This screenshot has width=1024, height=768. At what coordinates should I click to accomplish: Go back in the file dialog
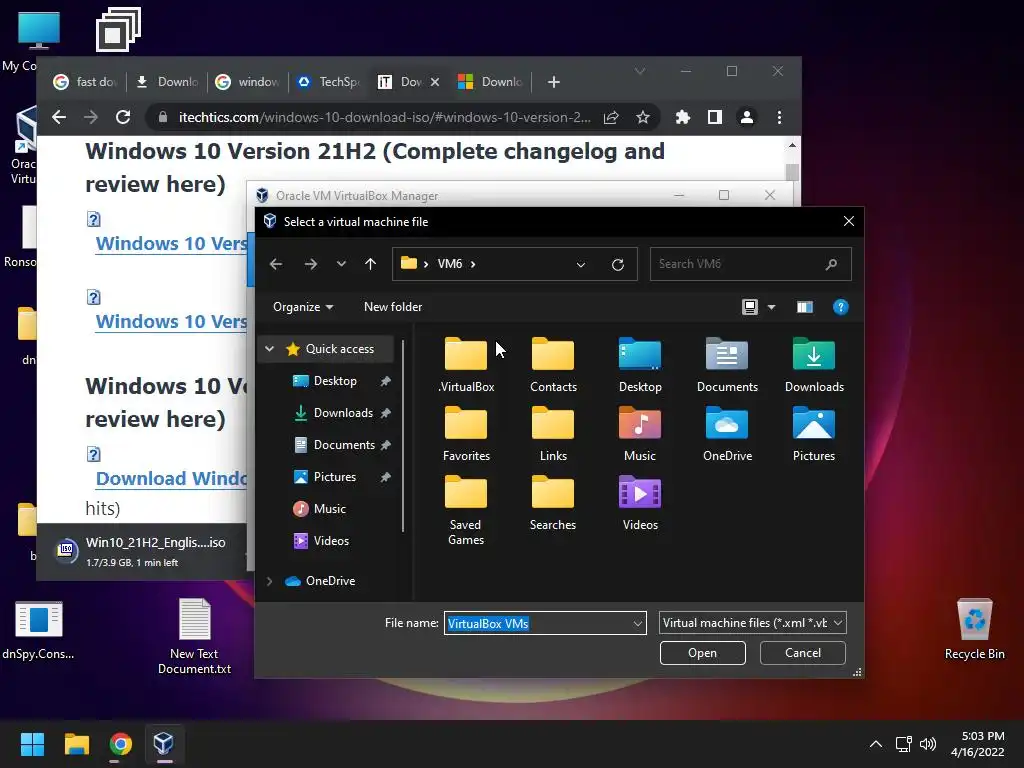pos(276,264)
